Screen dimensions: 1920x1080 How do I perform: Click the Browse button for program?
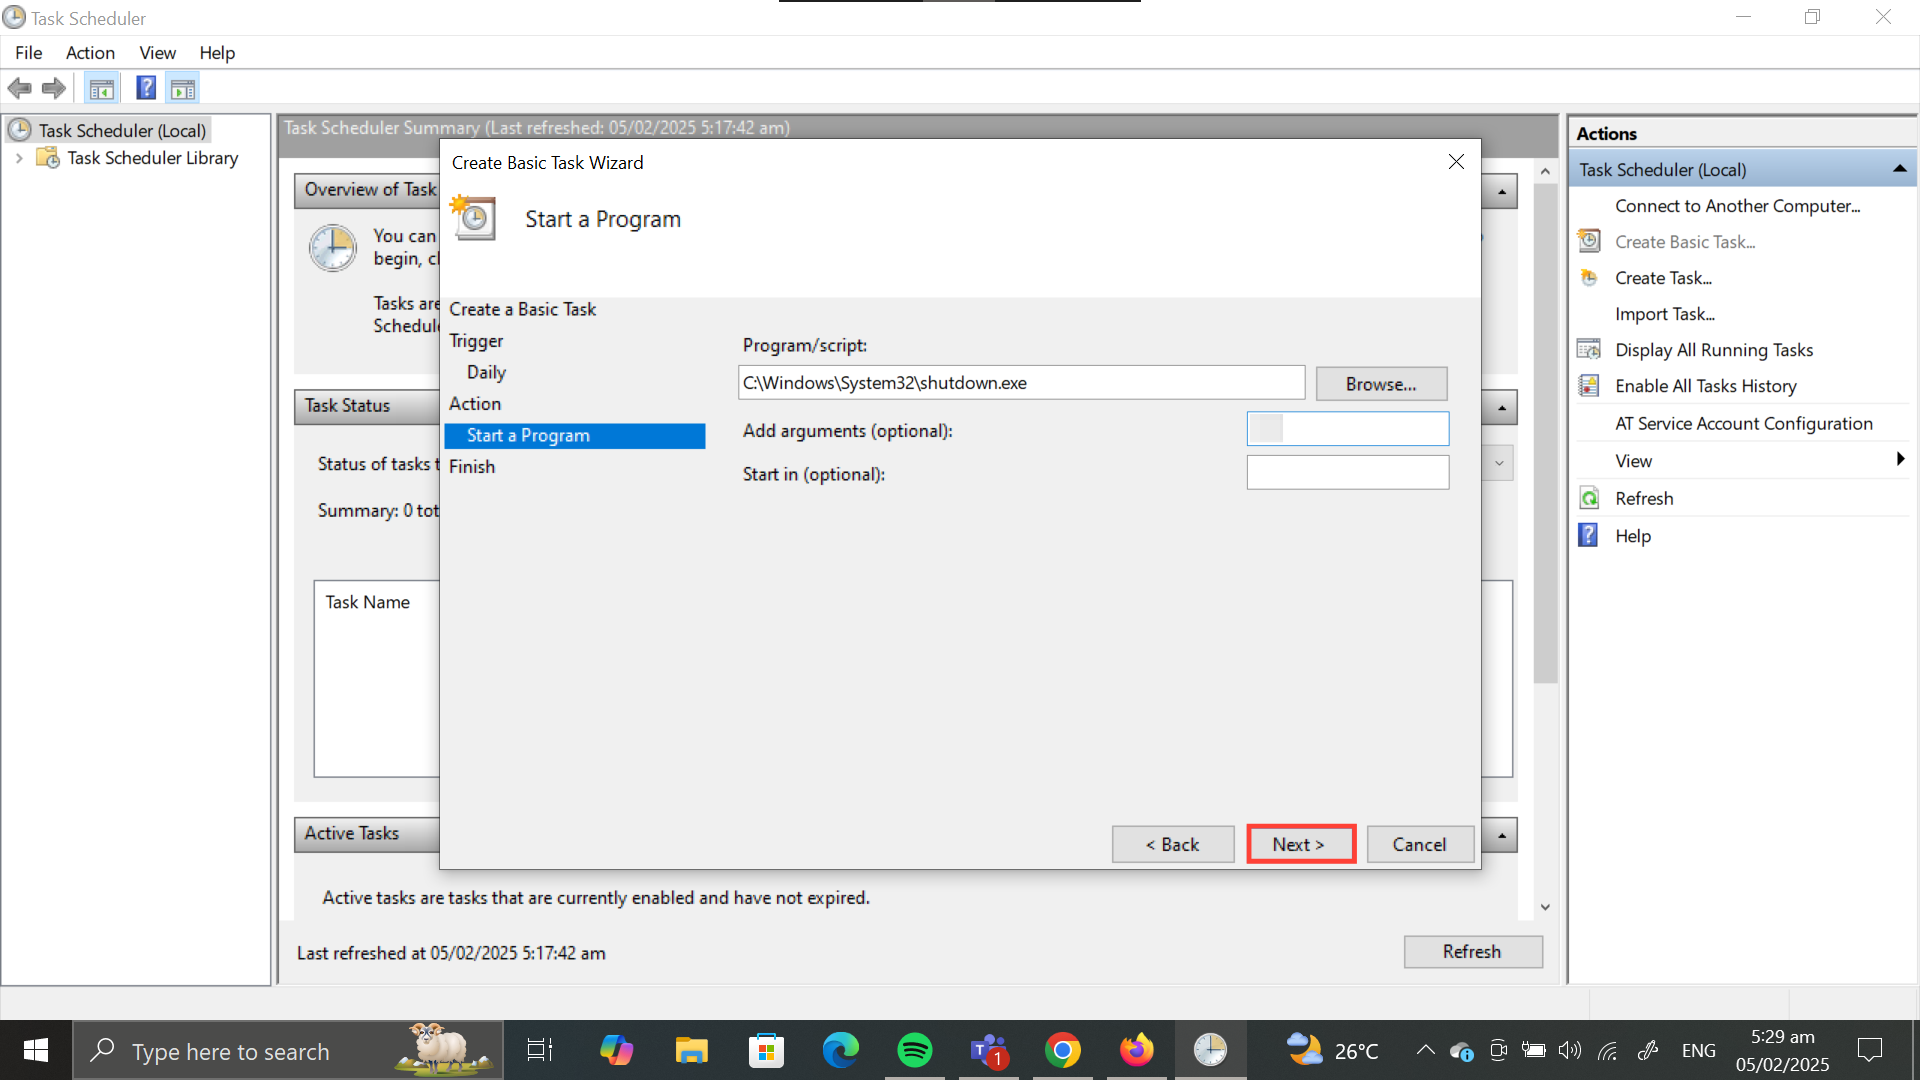point(1380,384)
